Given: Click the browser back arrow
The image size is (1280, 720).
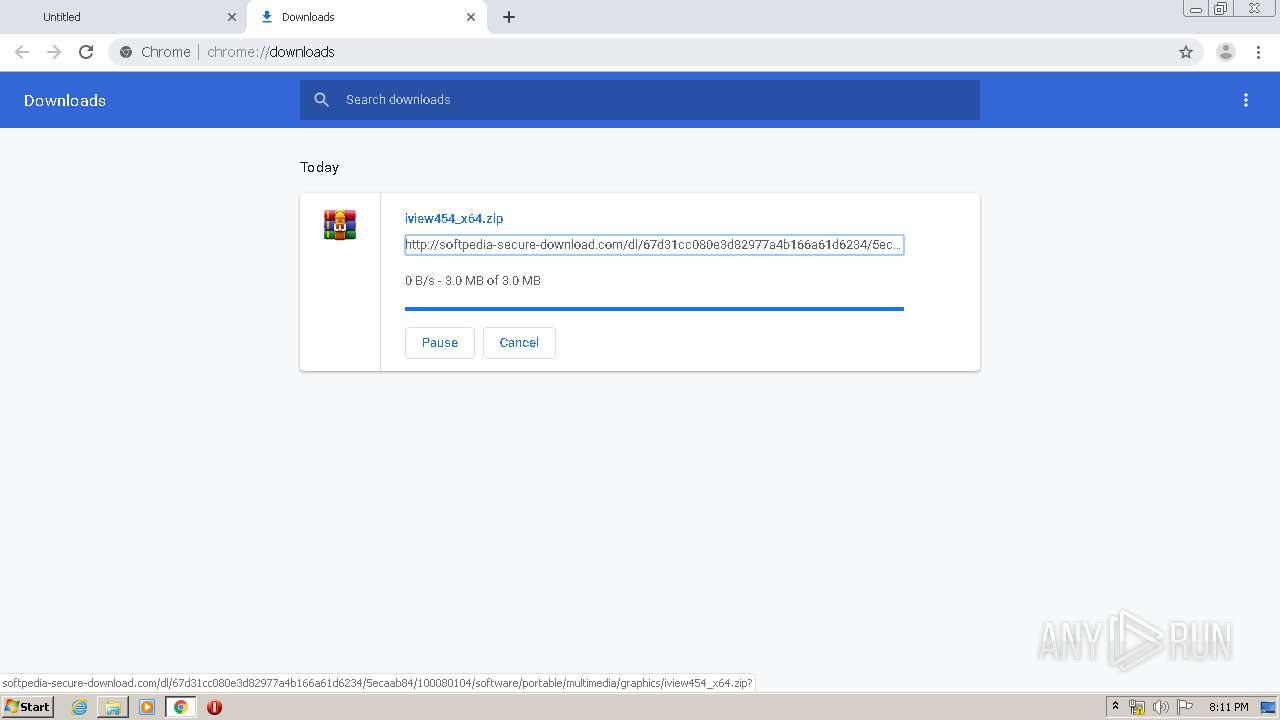Looking at the screenshot, I should point(22,52).
